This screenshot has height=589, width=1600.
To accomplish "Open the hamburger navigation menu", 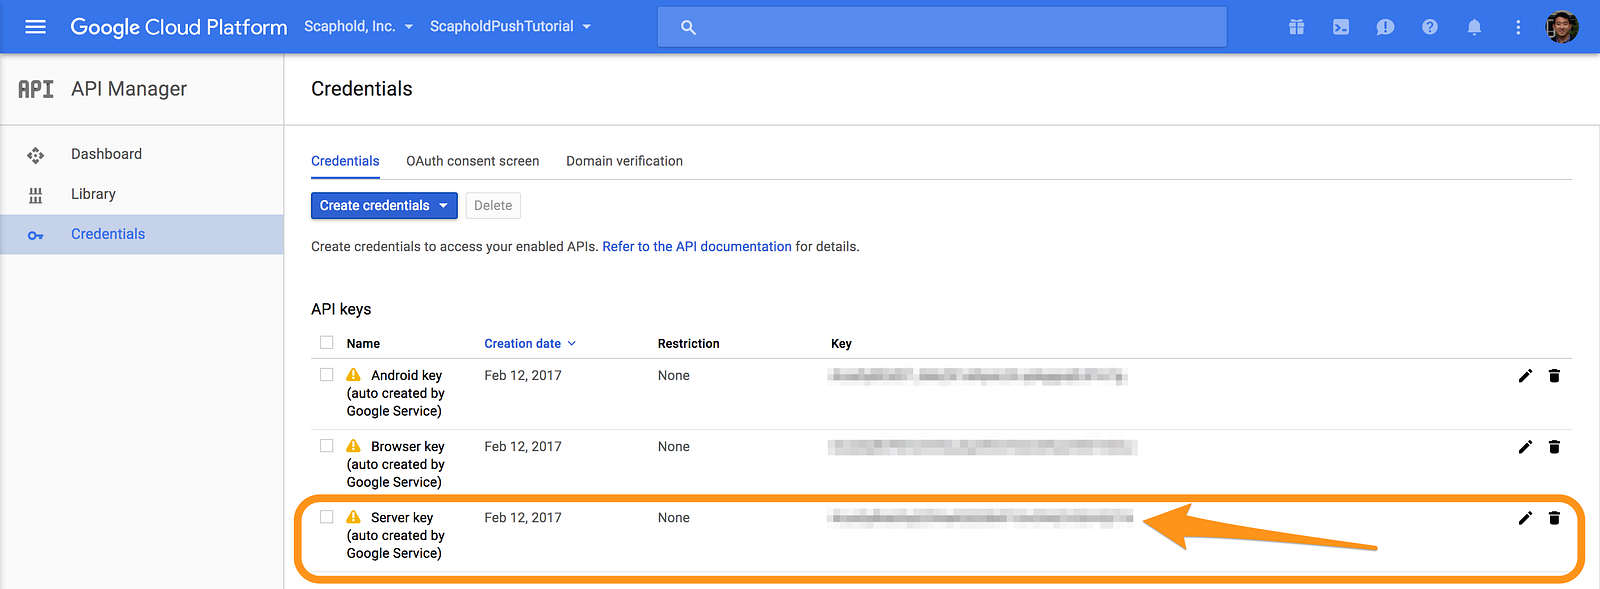I will 35,27.
